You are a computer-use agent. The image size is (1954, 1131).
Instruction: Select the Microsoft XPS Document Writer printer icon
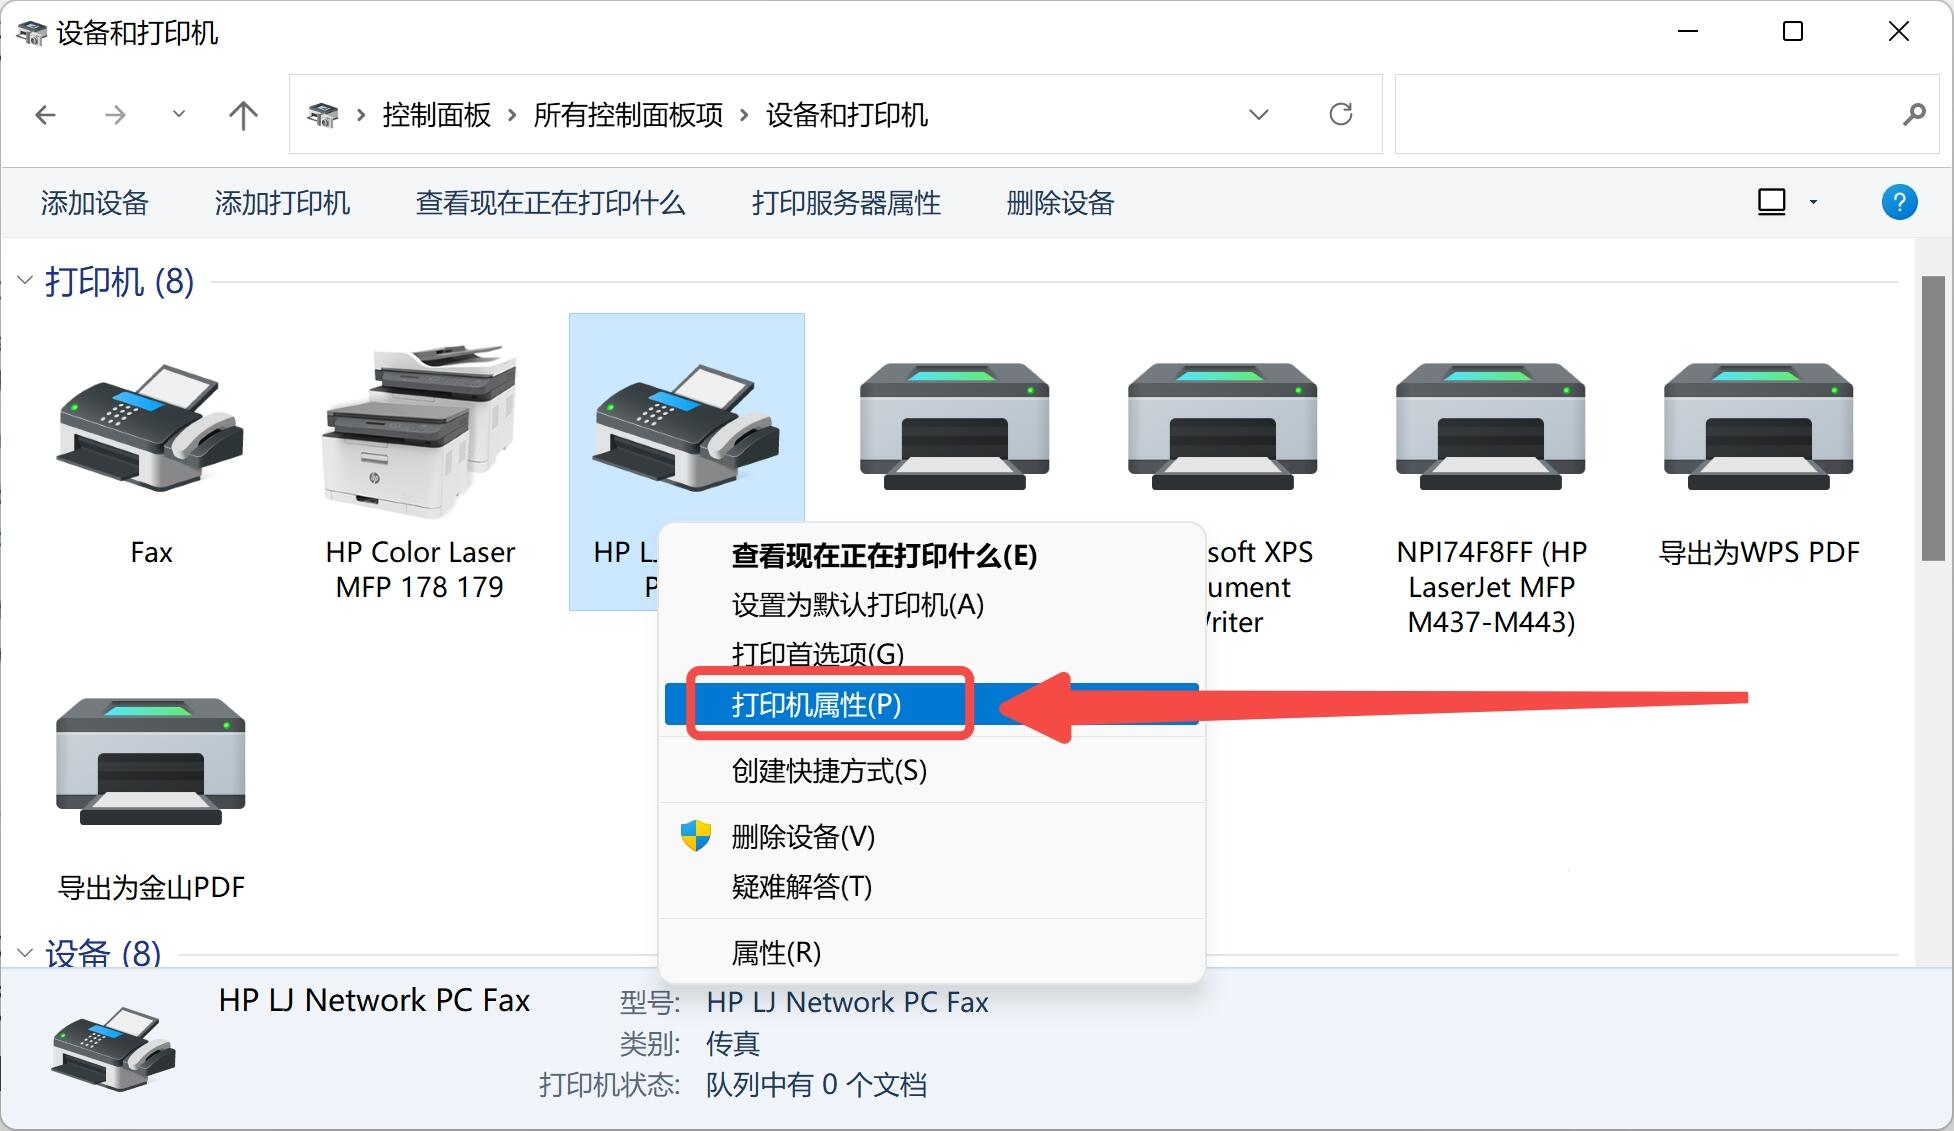pyautogui.click(x=1222, y=427)
